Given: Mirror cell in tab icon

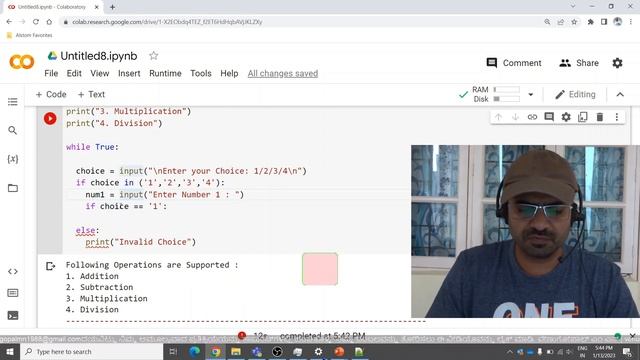Looking at the screenshot, I should pyautogui.click(x=583, y=117).
